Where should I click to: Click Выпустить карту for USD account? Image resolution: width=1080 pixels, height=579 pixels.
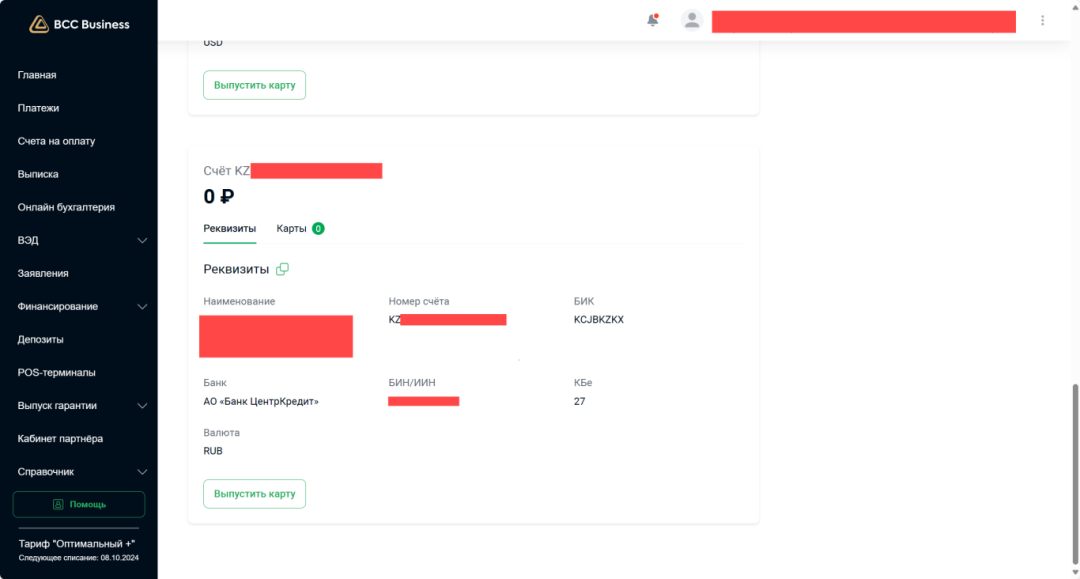point(254,85)
